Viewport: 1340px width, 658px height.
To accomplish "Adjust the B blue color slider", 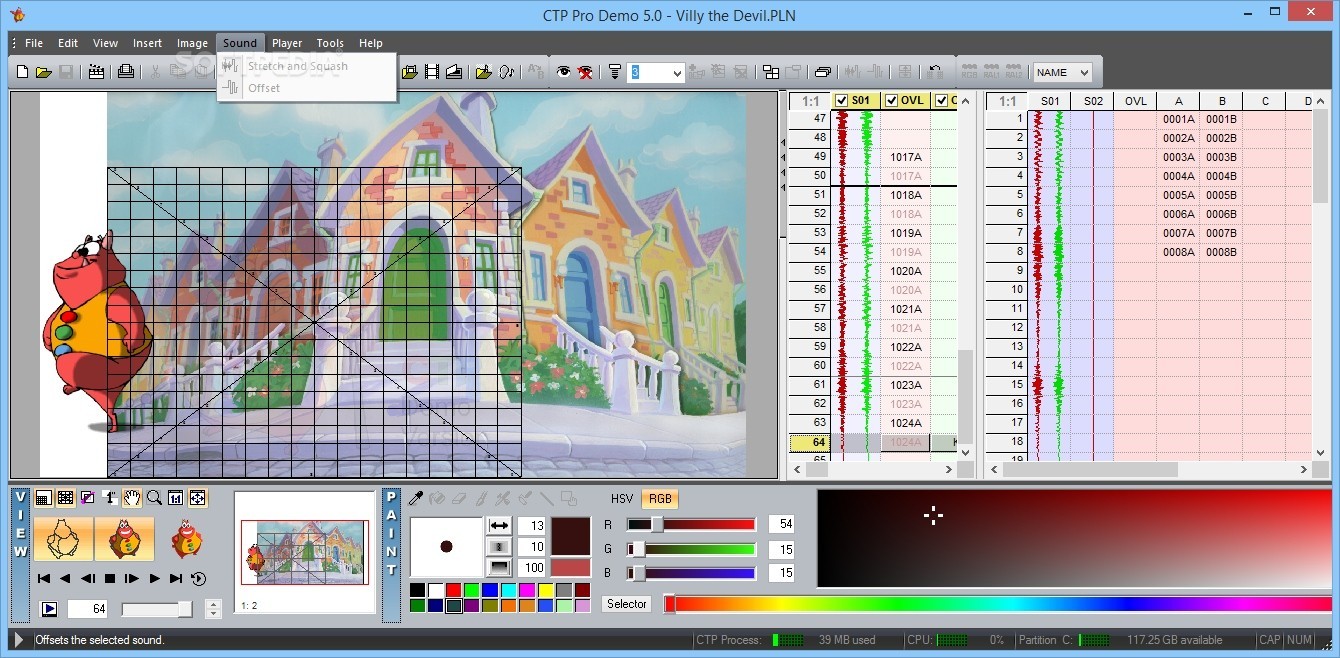I will click(691, 573).
